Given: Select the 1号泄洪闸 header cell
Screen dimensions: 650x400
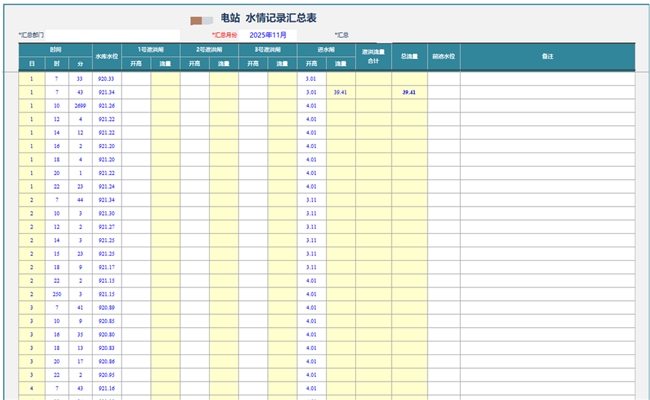Looking at the screenshot, I should tap(151, 48).
